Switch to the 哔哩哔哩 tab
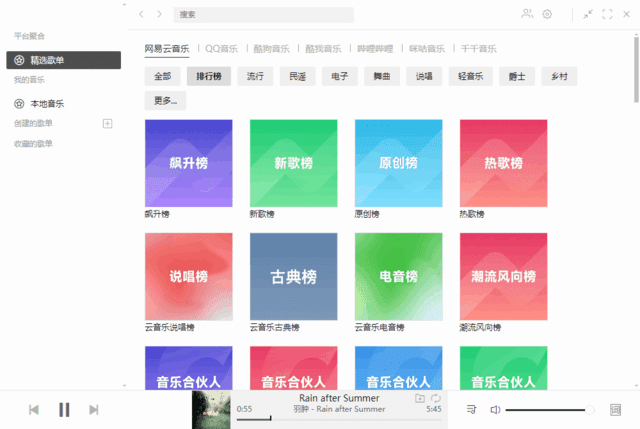The height and width of the screenshot is (429, 640). click(x=375, y=49)
